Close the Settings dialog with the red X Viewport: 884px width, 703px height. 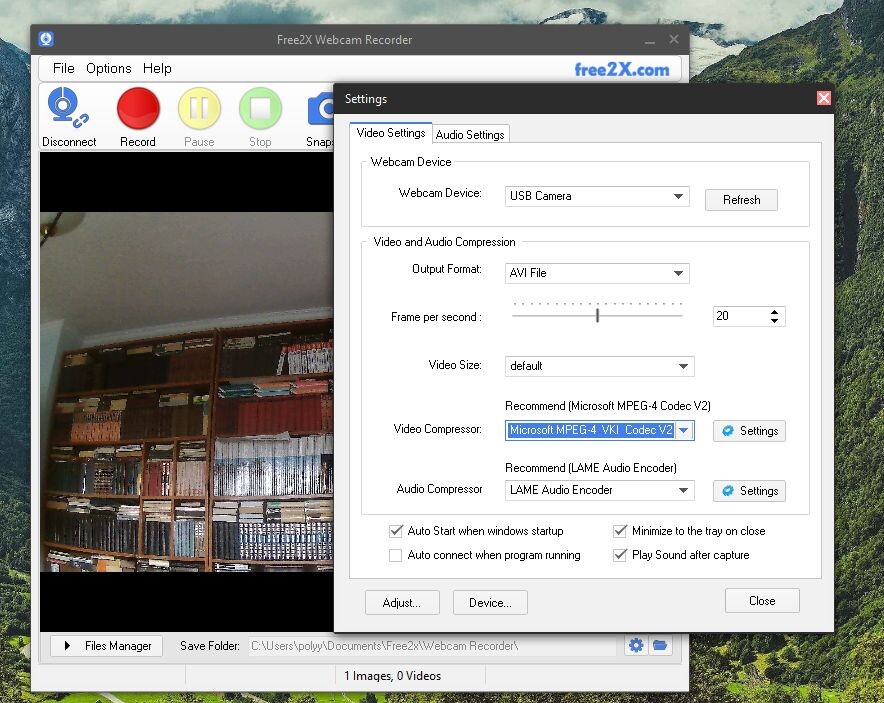[x=823, y=98]
